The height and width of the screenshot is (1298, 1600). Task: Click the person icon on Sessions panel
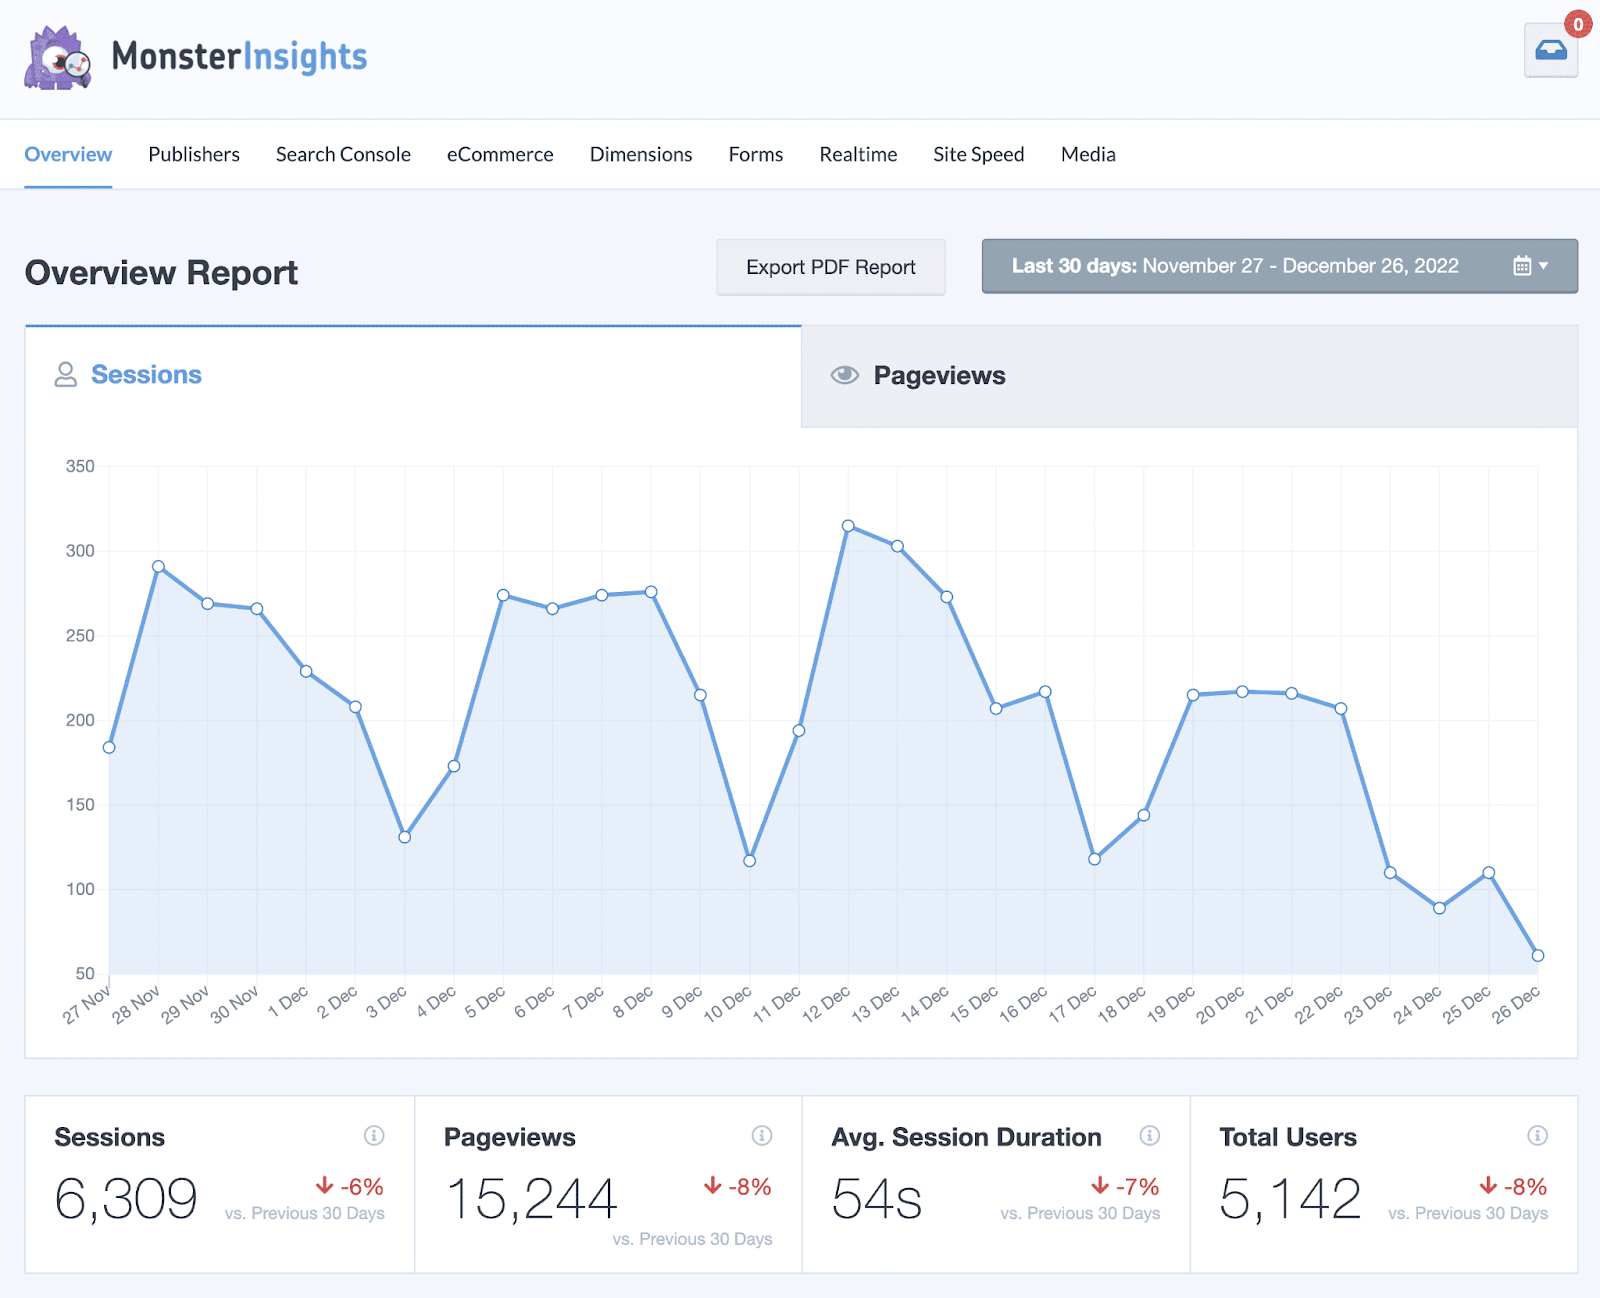[x=66, y=374]
